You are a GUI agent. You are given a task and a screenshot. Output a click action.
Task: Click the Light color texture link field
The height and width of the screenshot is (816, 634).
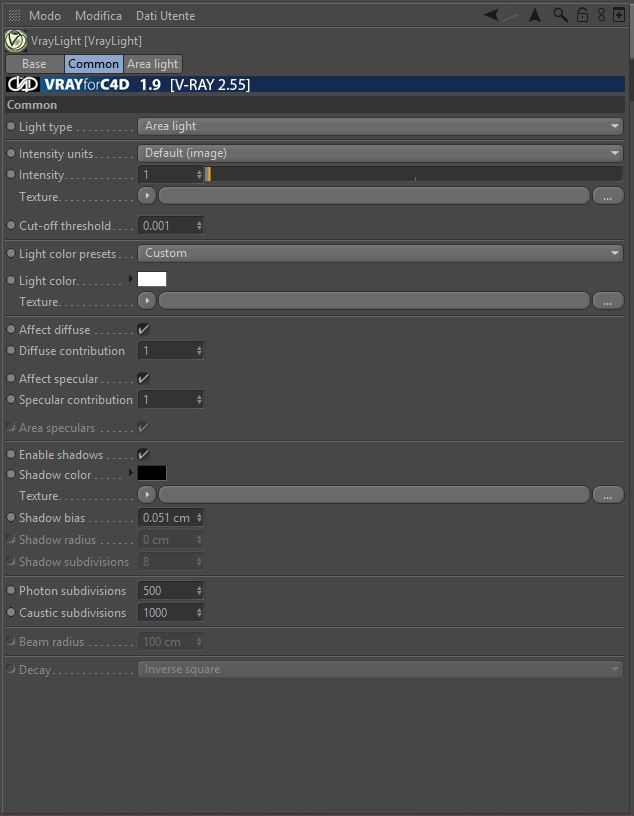coord(374,301)
